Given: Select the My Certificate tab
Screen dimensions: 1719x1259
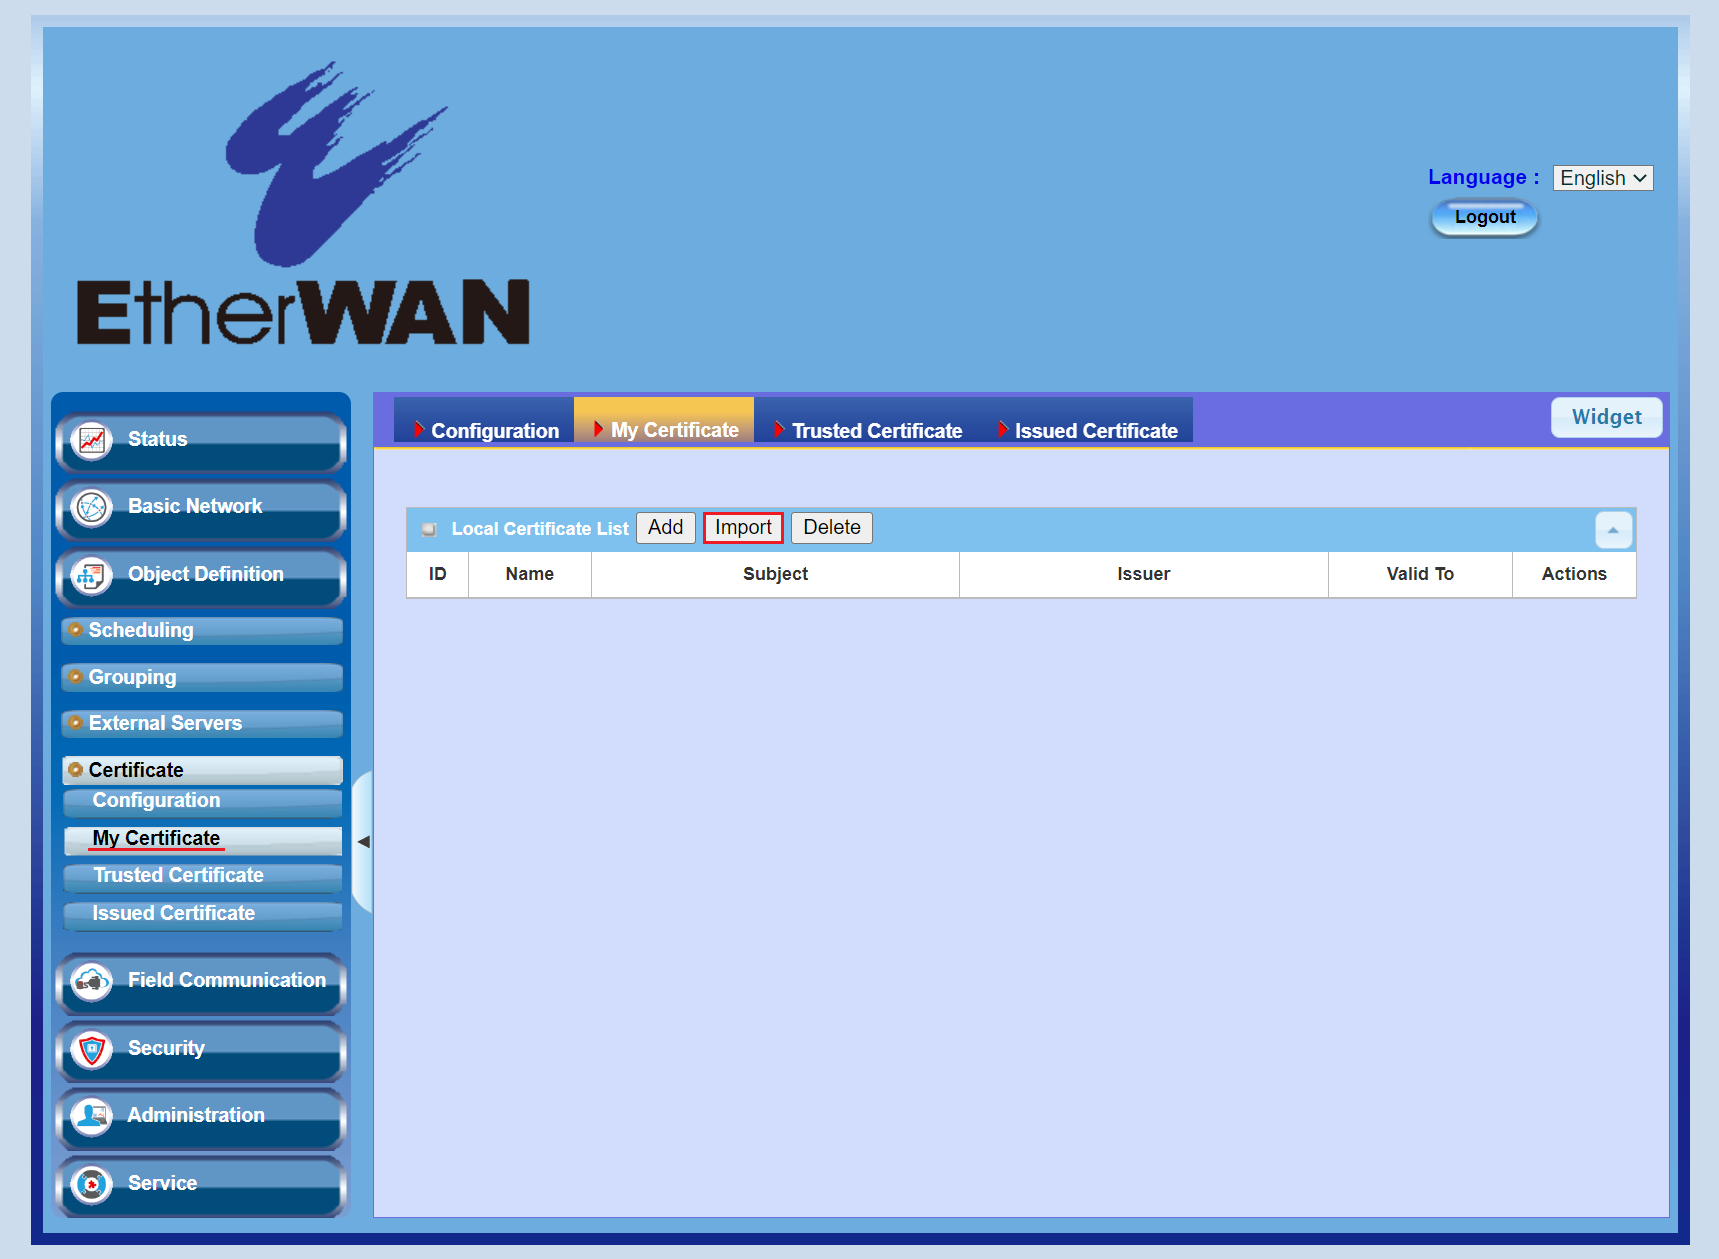Looking at the screenshot, I should tap(664, 421).
